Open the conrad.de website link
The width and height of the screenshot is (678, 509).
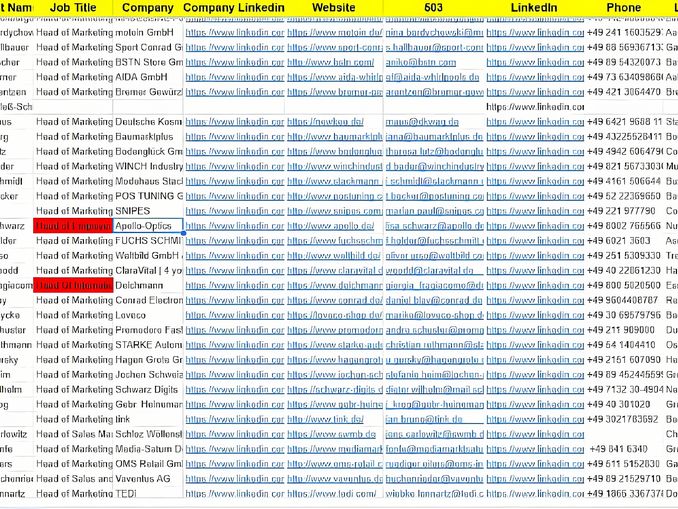(335, 300)
